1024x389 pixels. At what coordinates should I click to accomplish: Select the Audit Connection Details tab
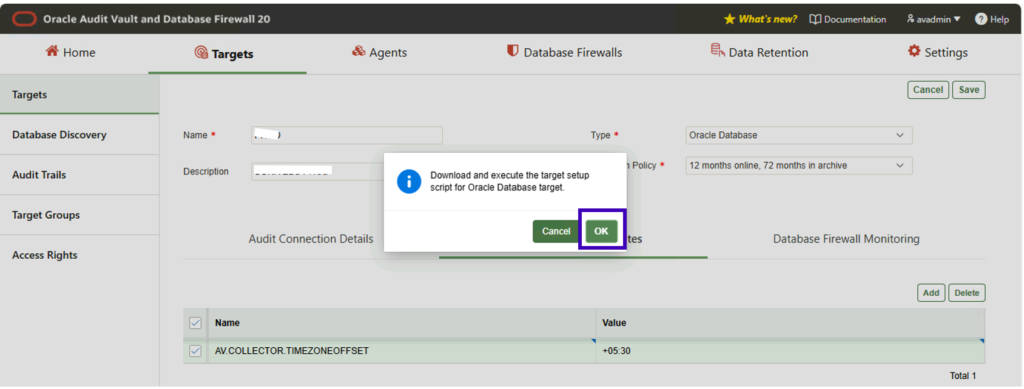tap(311, 239)
